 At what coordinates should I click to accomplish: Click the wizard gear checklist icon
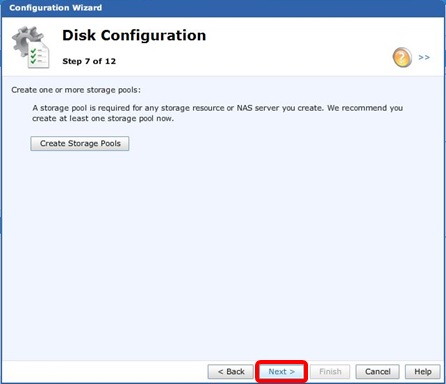(x=31, y=47)
